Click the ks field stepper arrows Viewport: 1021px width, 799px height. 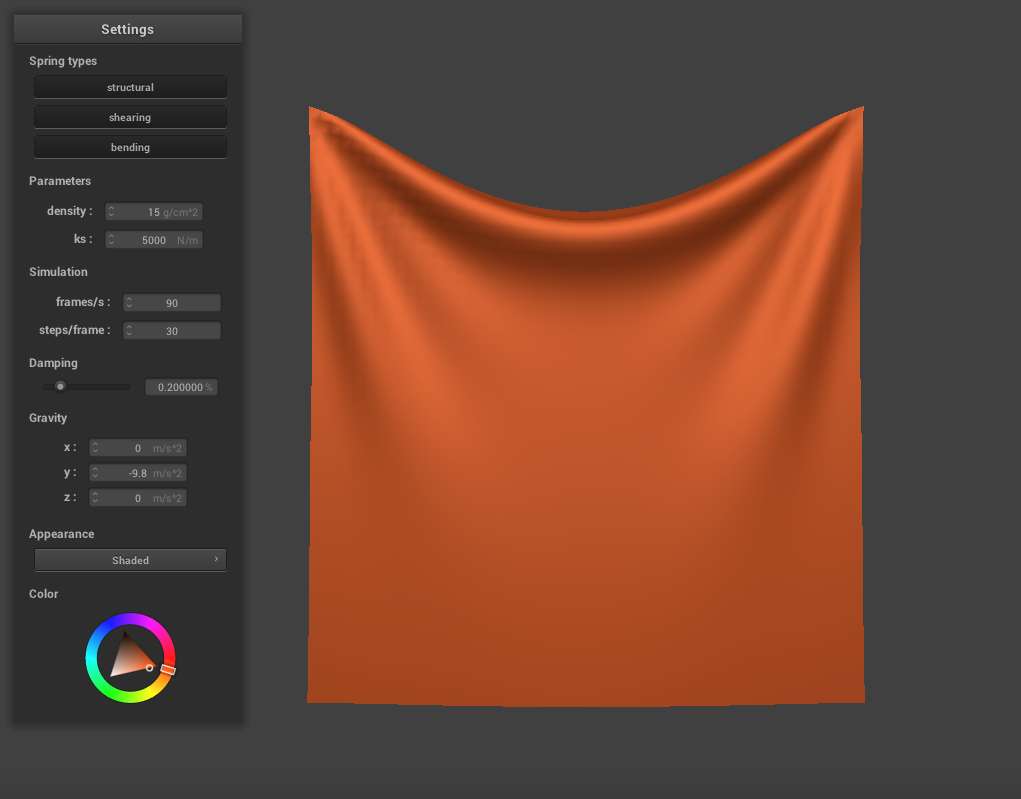(111, 240)
